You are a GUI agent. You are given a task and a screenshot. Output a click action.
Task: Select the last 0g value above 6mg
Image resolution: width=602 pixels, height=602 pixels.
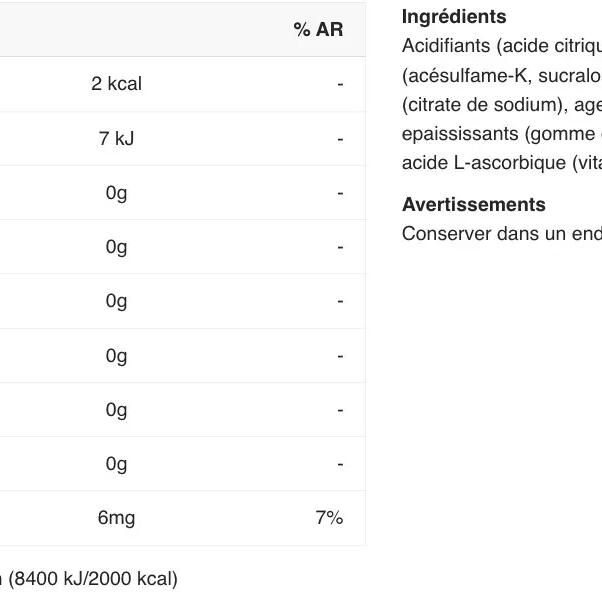(116, 464)
